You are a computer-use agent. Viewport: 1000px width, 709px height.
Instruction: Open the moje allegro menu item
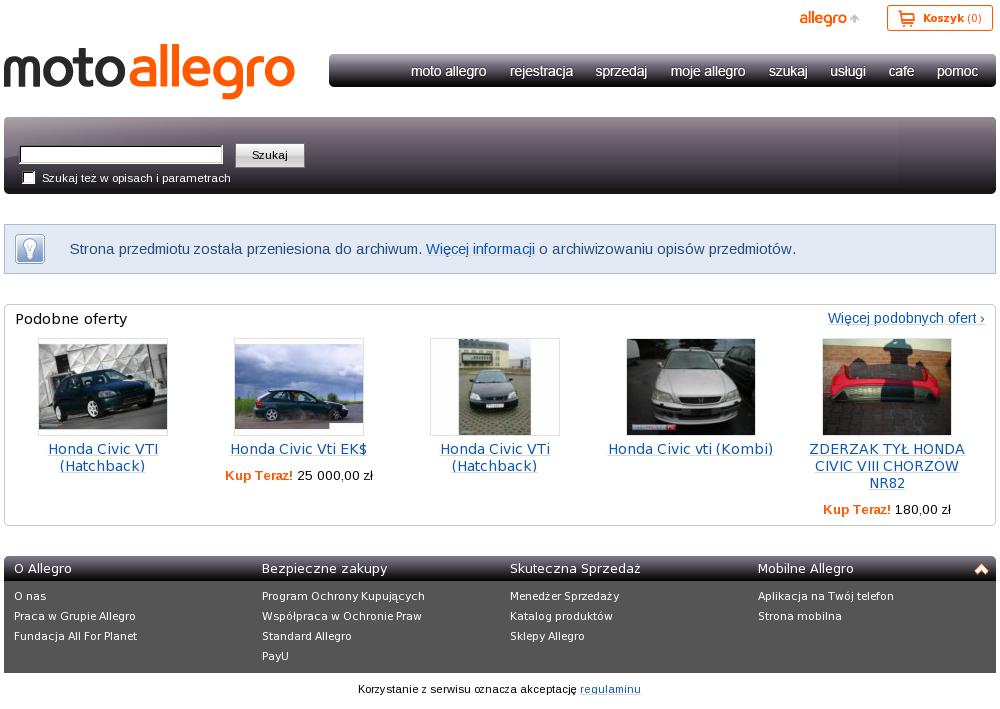pyautogui.click(x=708, y=71)
